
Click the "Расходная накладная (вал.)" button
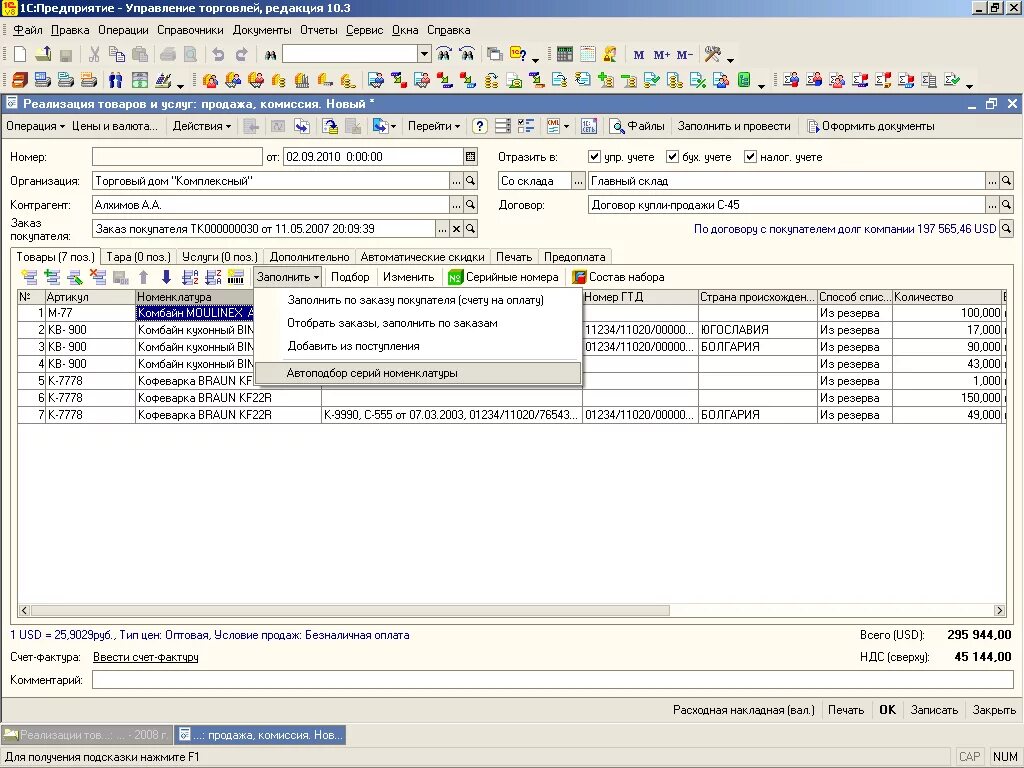click(744, 710)
